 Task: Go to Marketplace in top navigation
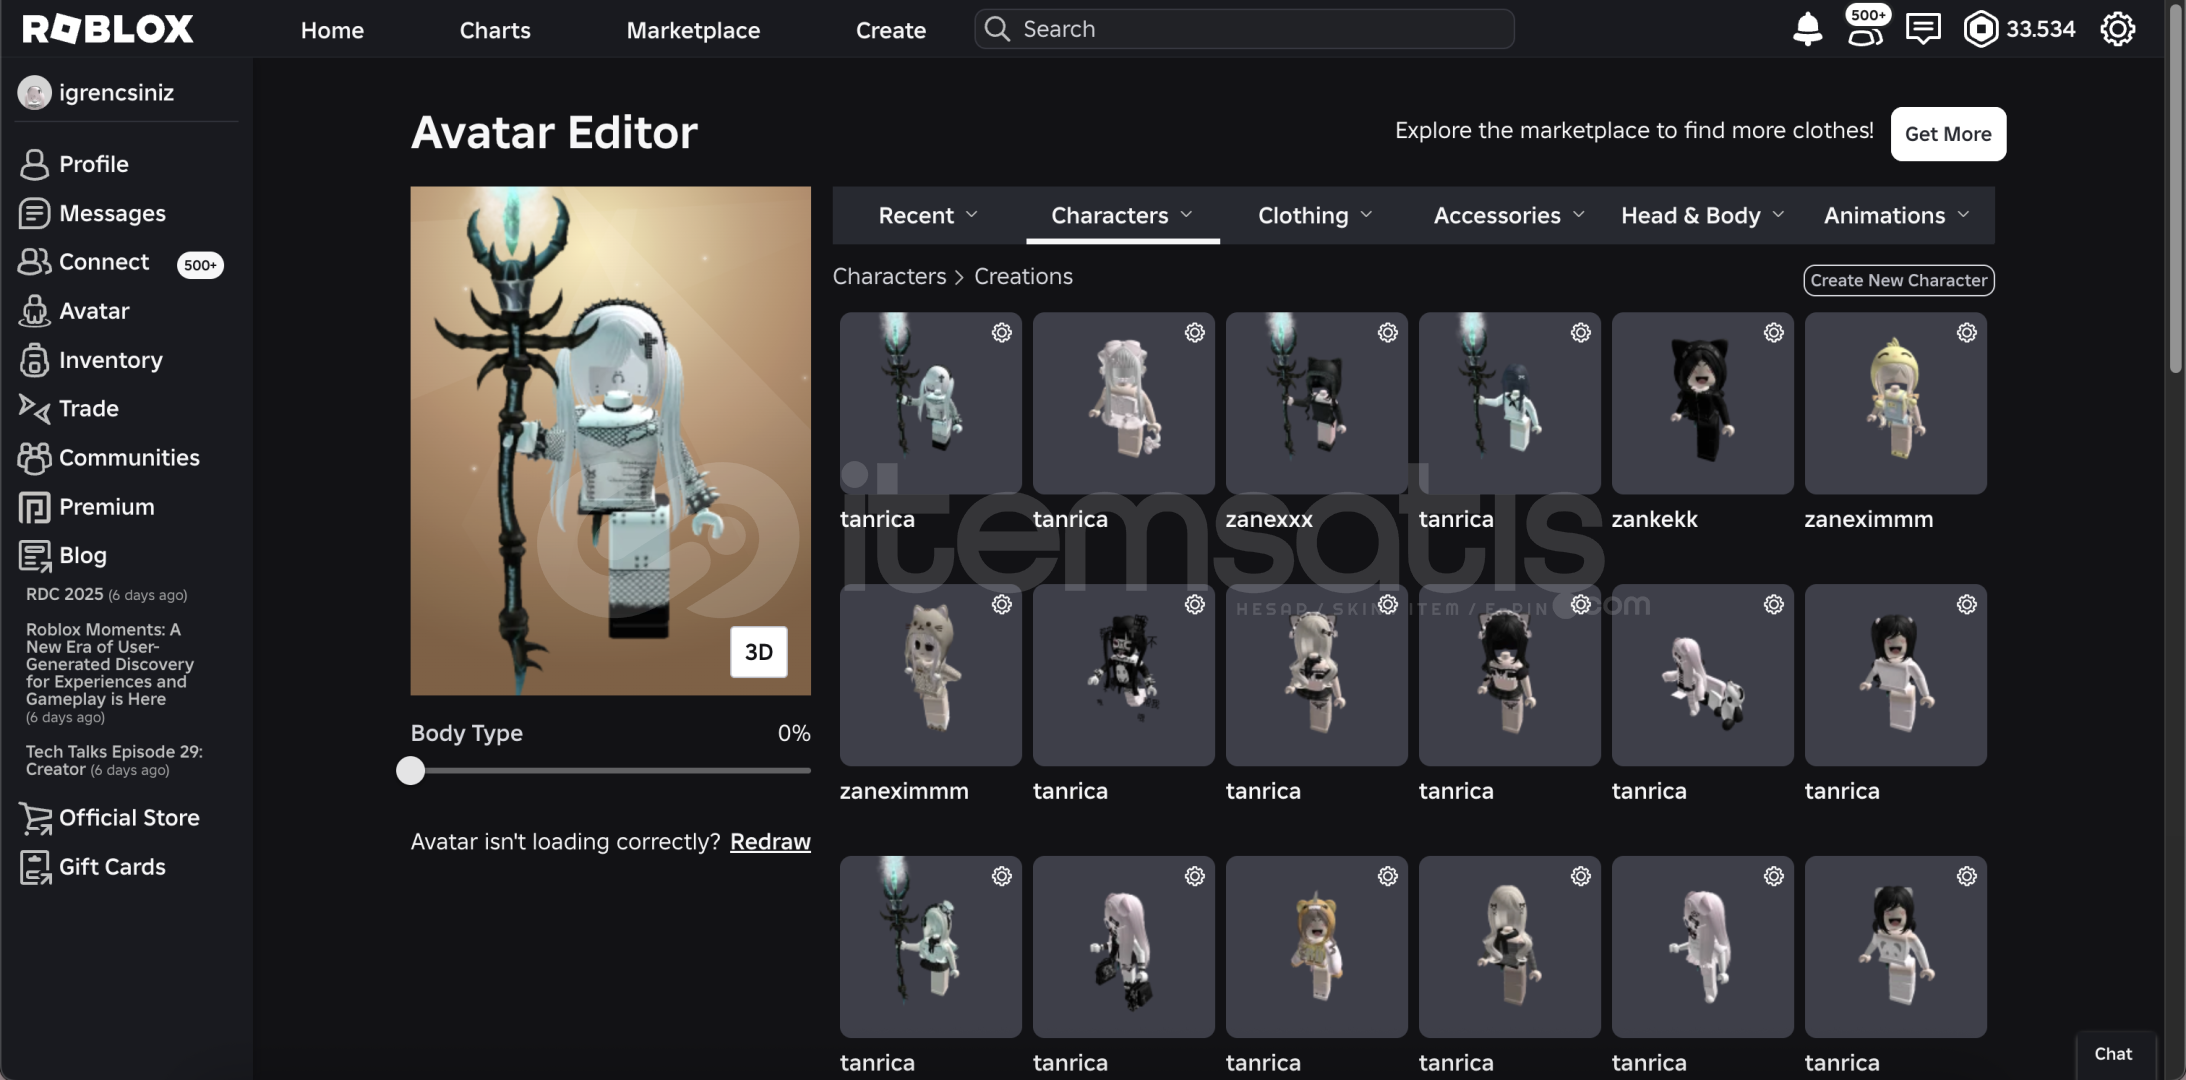(x=693, y=30)
